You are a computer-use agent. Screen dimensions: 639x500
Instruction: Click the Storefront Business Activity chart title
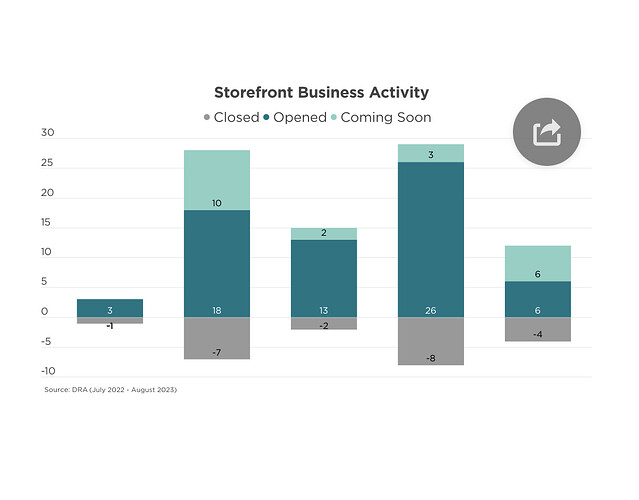pyautogui.click(x=321, y=93)
